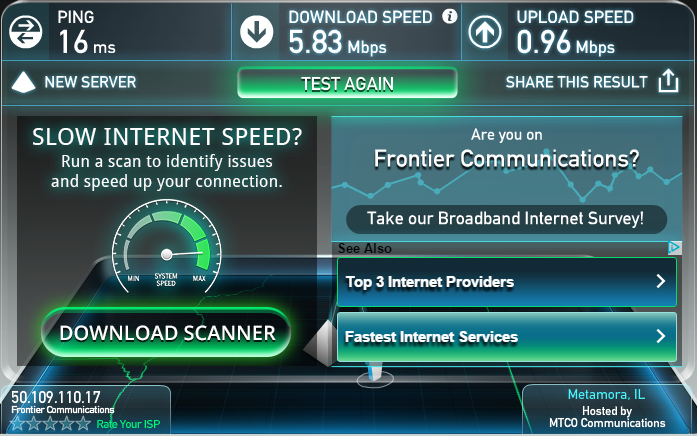Click the Rate Your ISP link
Viewport: 697px width, 436px height.
coord(128,424)
